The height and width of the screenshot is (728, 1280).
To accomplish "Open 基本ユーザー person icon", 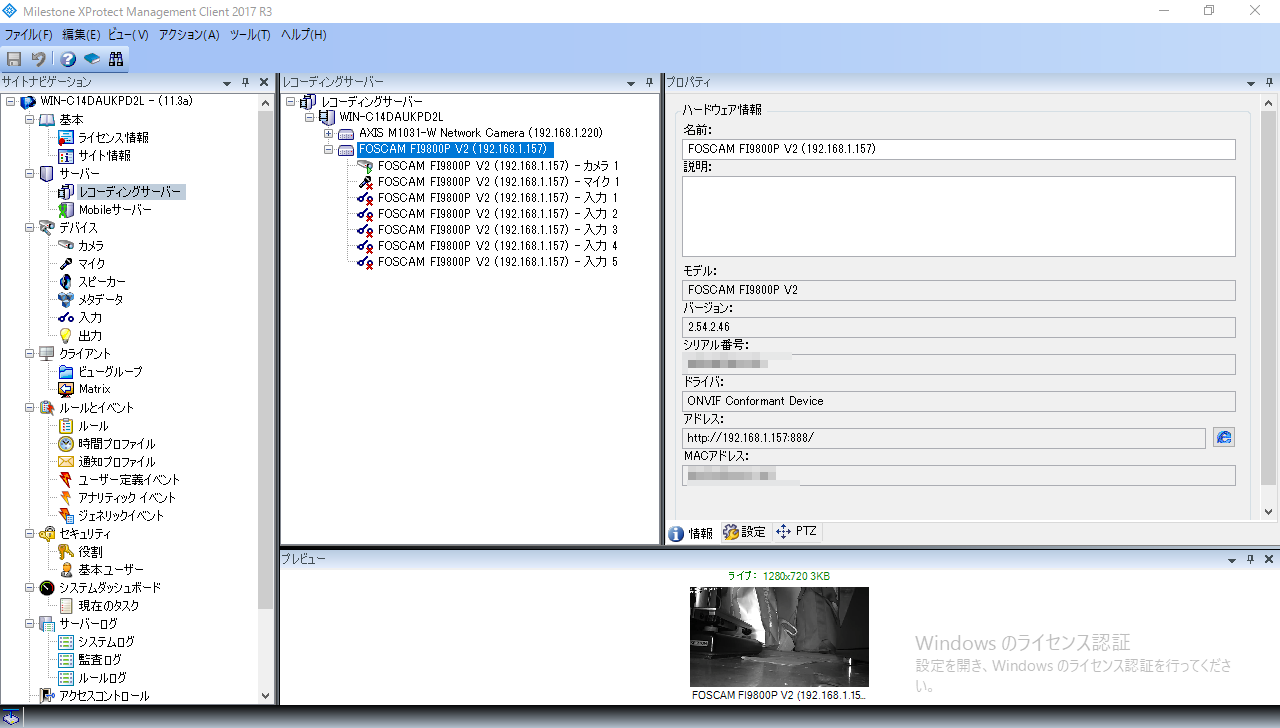I will point(66,570).
